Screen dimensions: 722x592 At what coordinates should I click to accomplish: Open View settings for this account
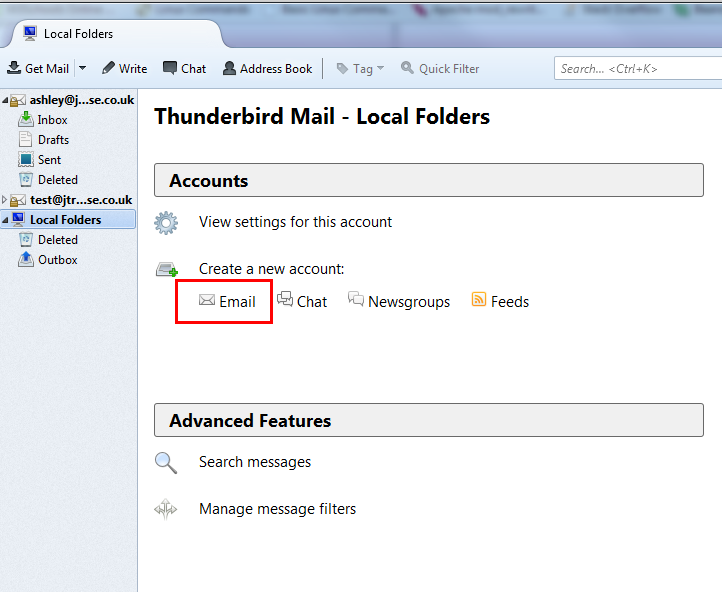(295, 222)
